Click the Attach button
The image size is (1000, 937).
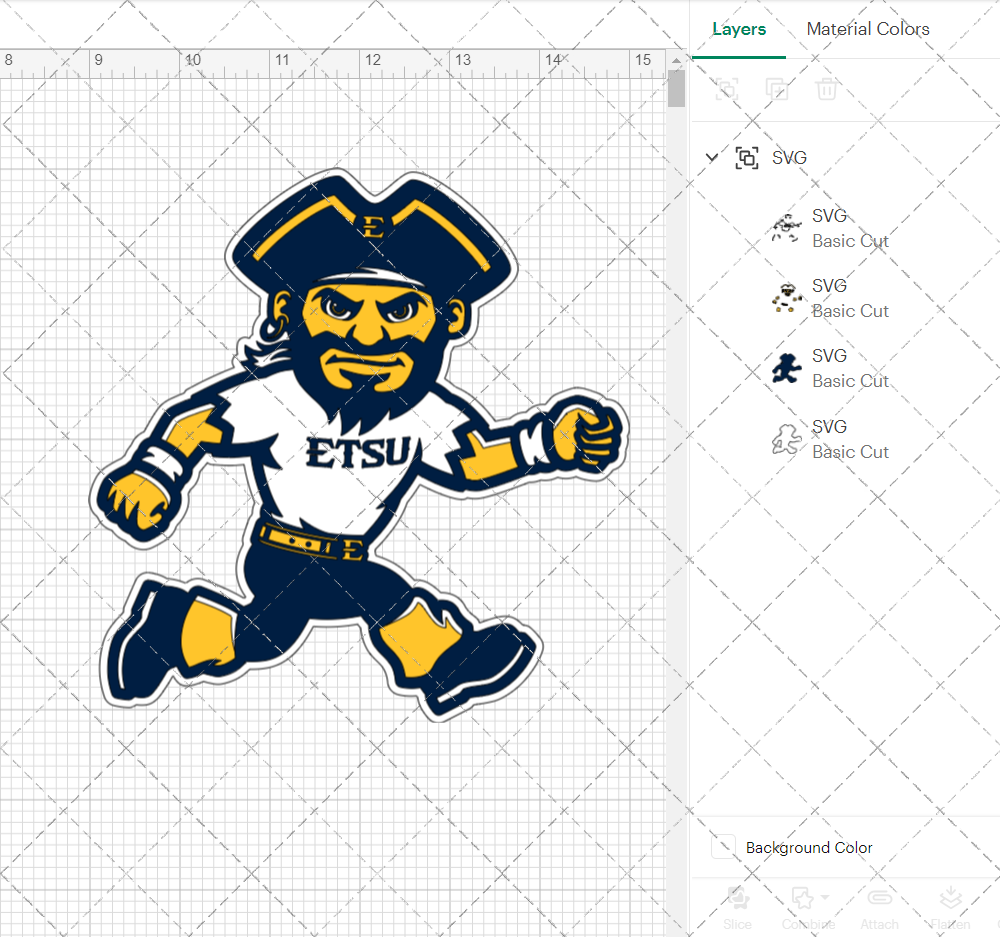[x=879, y=908]
